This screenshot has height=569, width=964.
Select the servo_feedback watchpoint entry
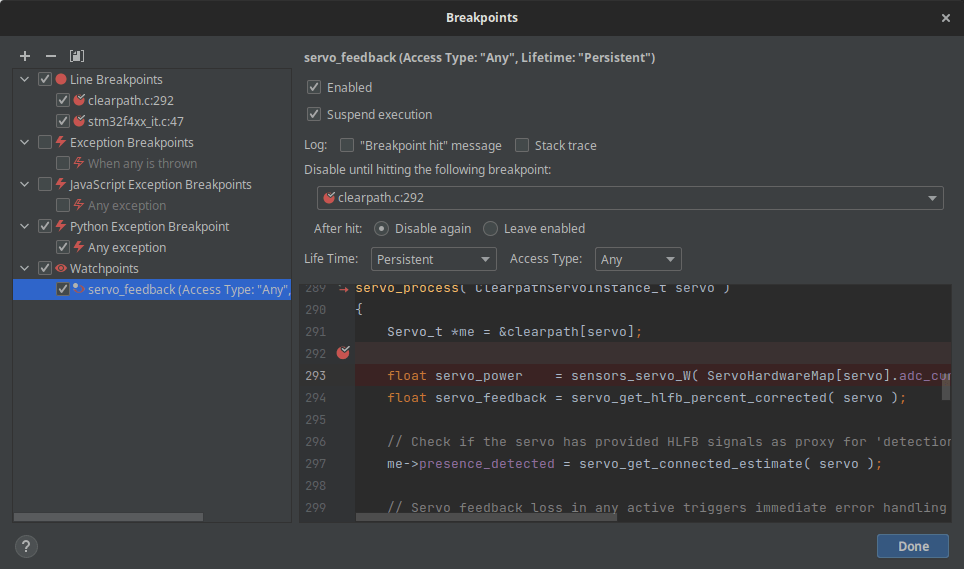pos(180,290)
